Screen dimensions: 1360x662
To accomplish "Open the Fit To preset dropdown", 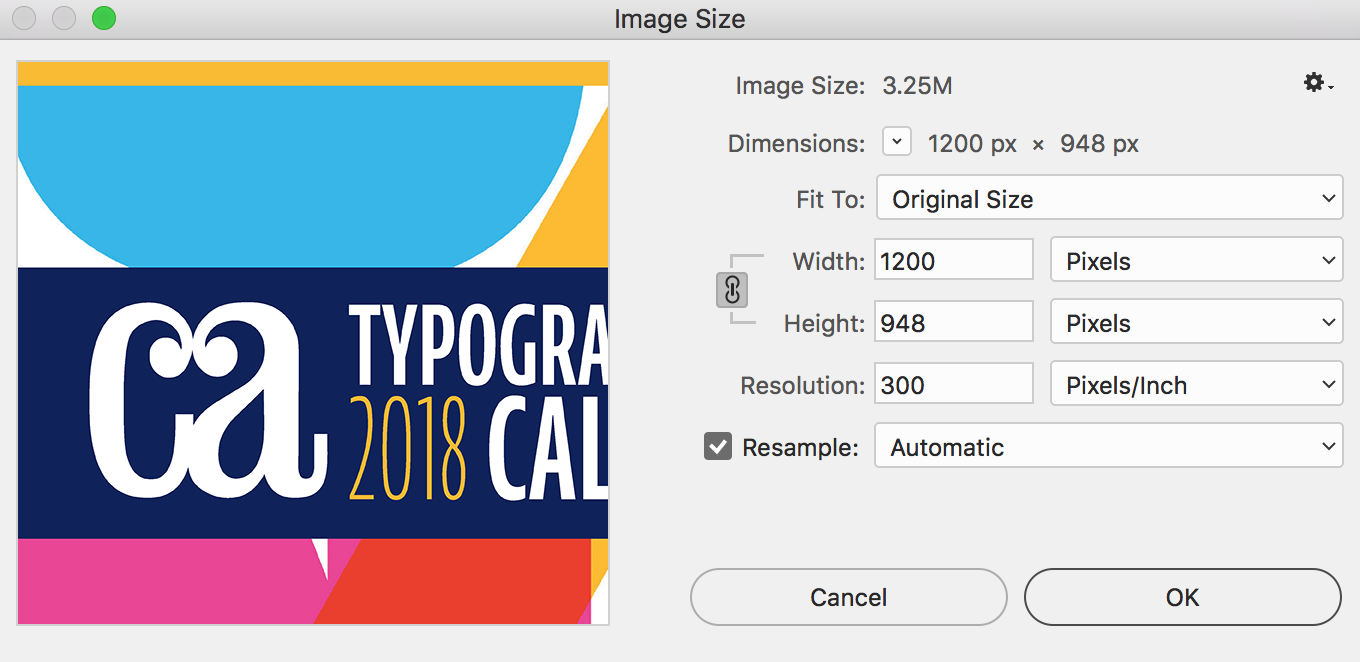I will (x=1108, y=199).
